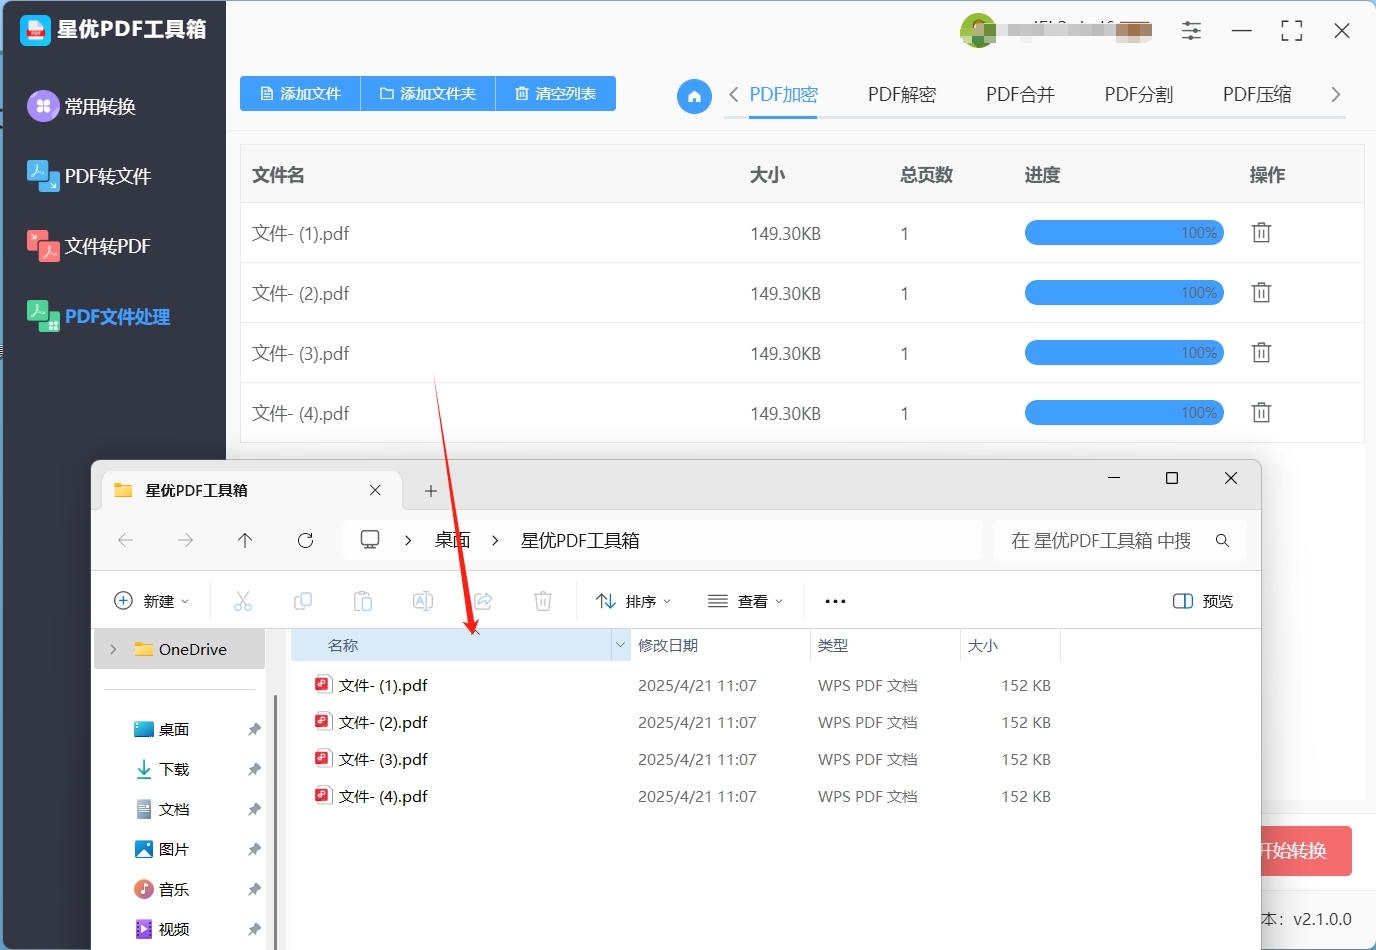This screenshot has width=1376, height=950.
Task: Click the search magnifier in Explorer
Action: pos(1222,540)
